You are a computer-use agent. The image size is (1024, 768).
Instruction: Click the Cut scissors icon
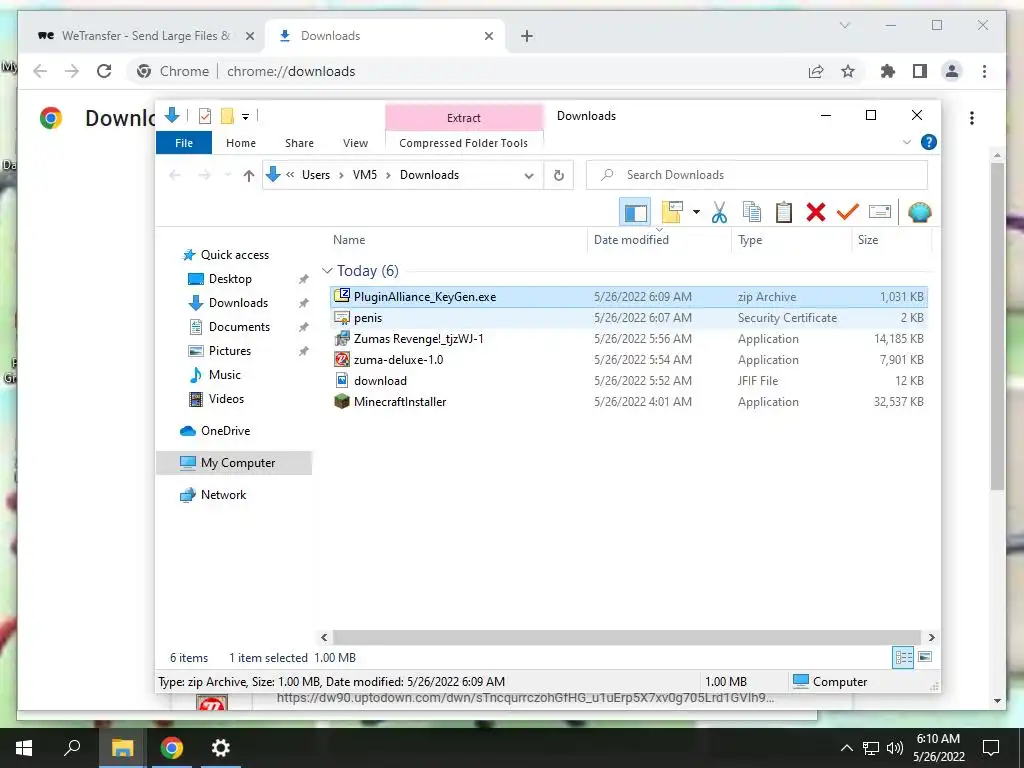point(719,212)
